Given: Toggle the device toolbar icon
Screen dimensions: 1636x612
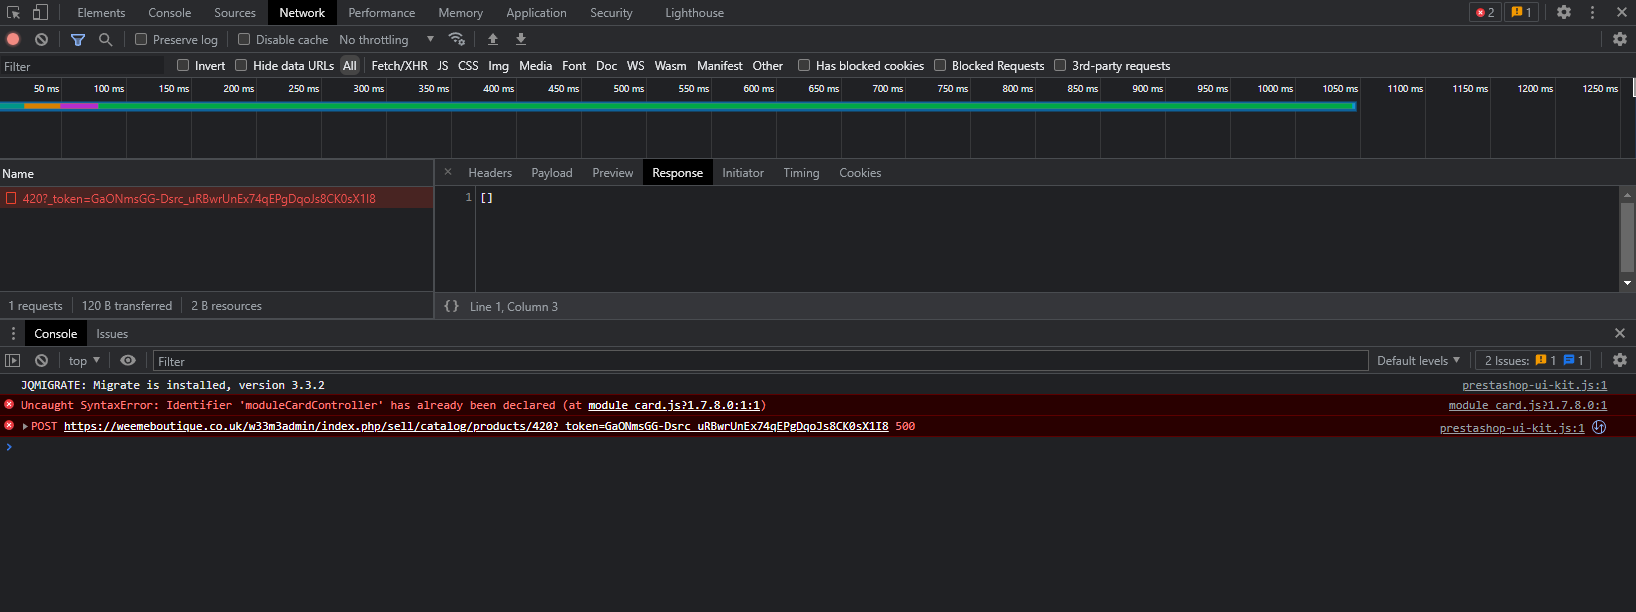Looking at the screenshot, I should [x=40, y=13].
